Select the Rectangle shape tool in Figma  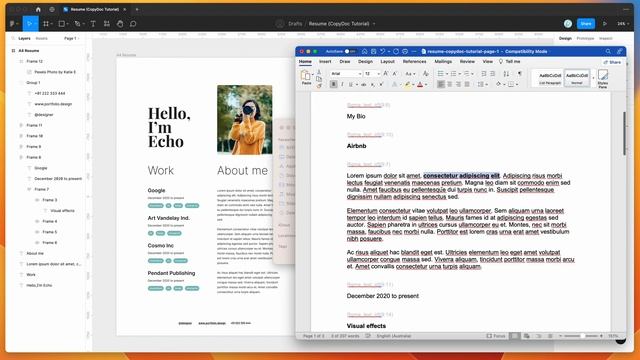62,24
